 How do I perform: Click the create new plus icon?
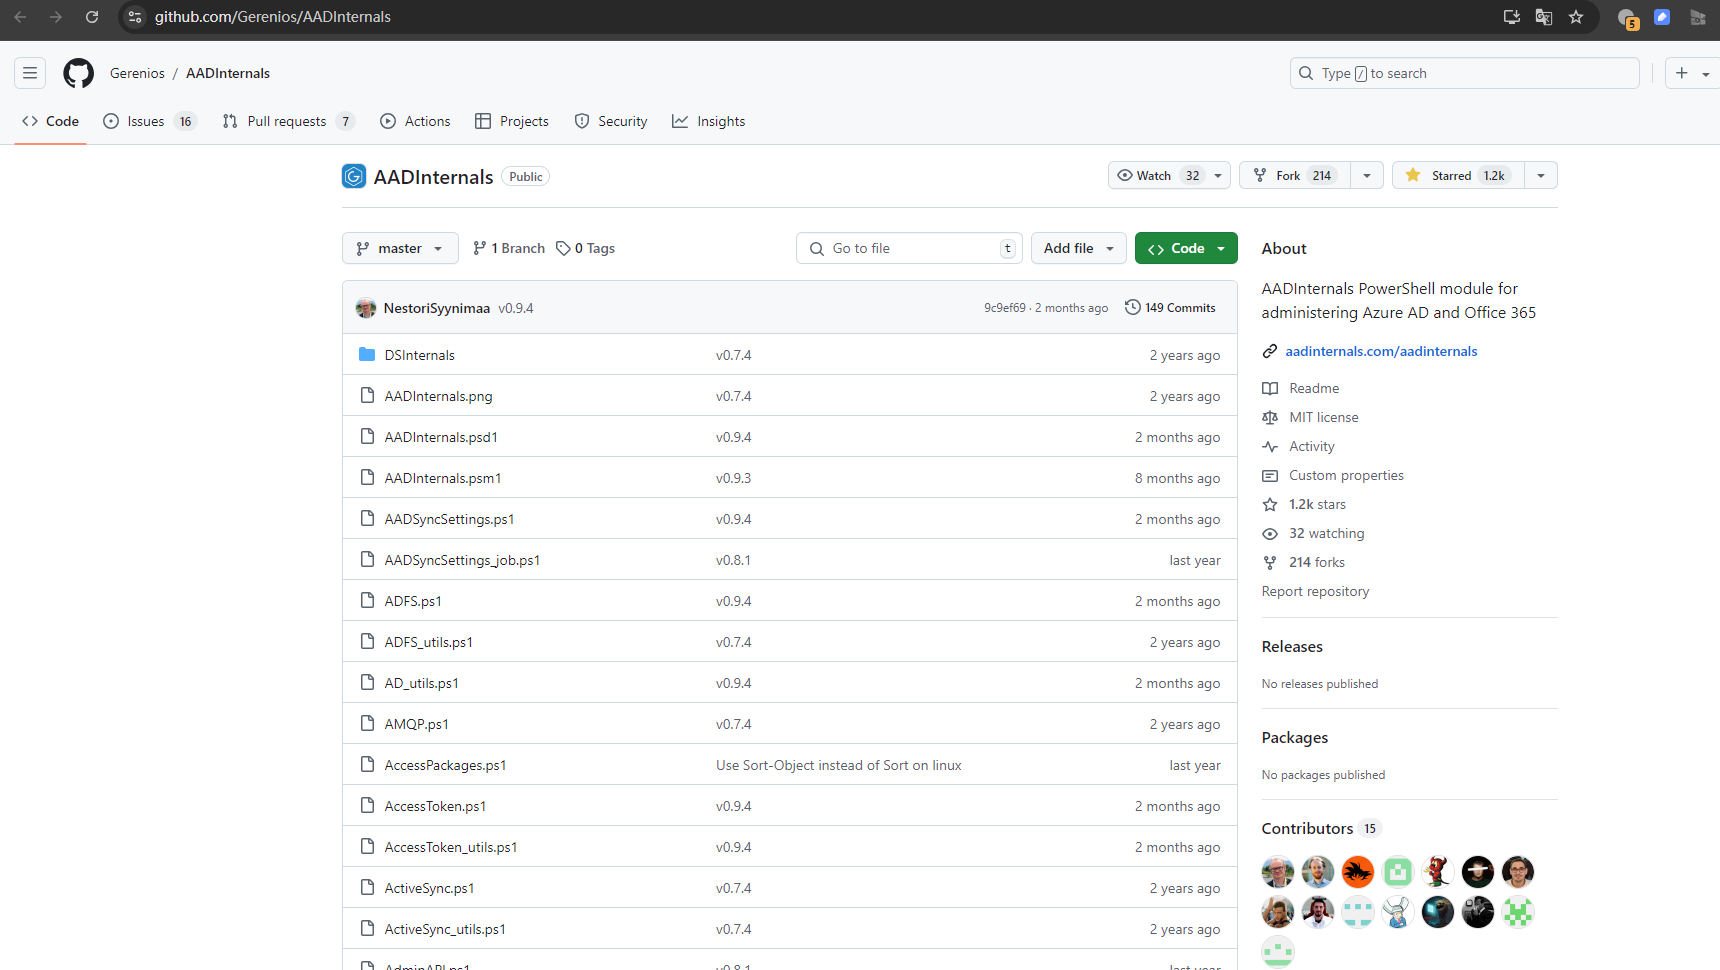pos(1682,73)
